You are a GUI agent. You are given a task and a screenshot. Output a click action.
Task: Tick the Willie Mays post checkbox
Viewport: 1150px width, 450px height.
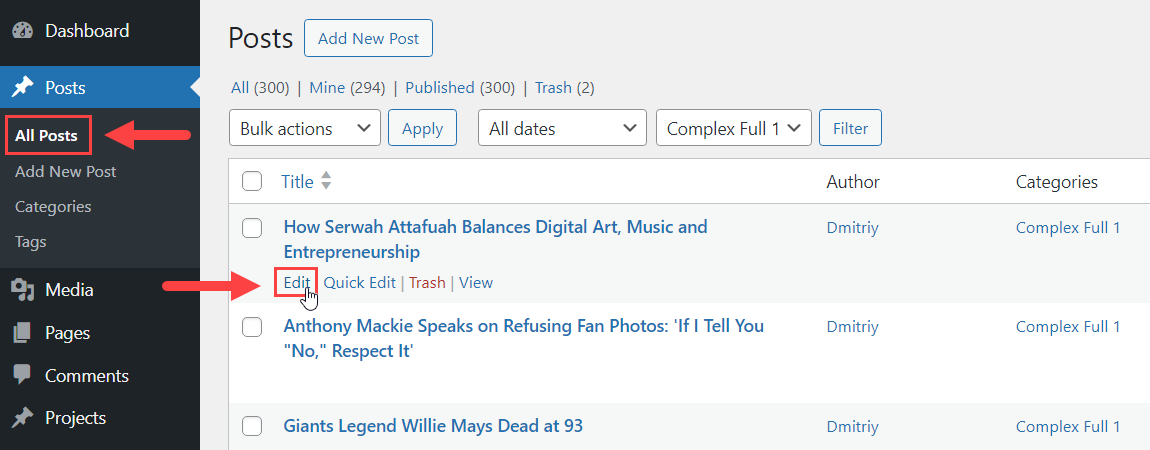[x=252, y=426]
